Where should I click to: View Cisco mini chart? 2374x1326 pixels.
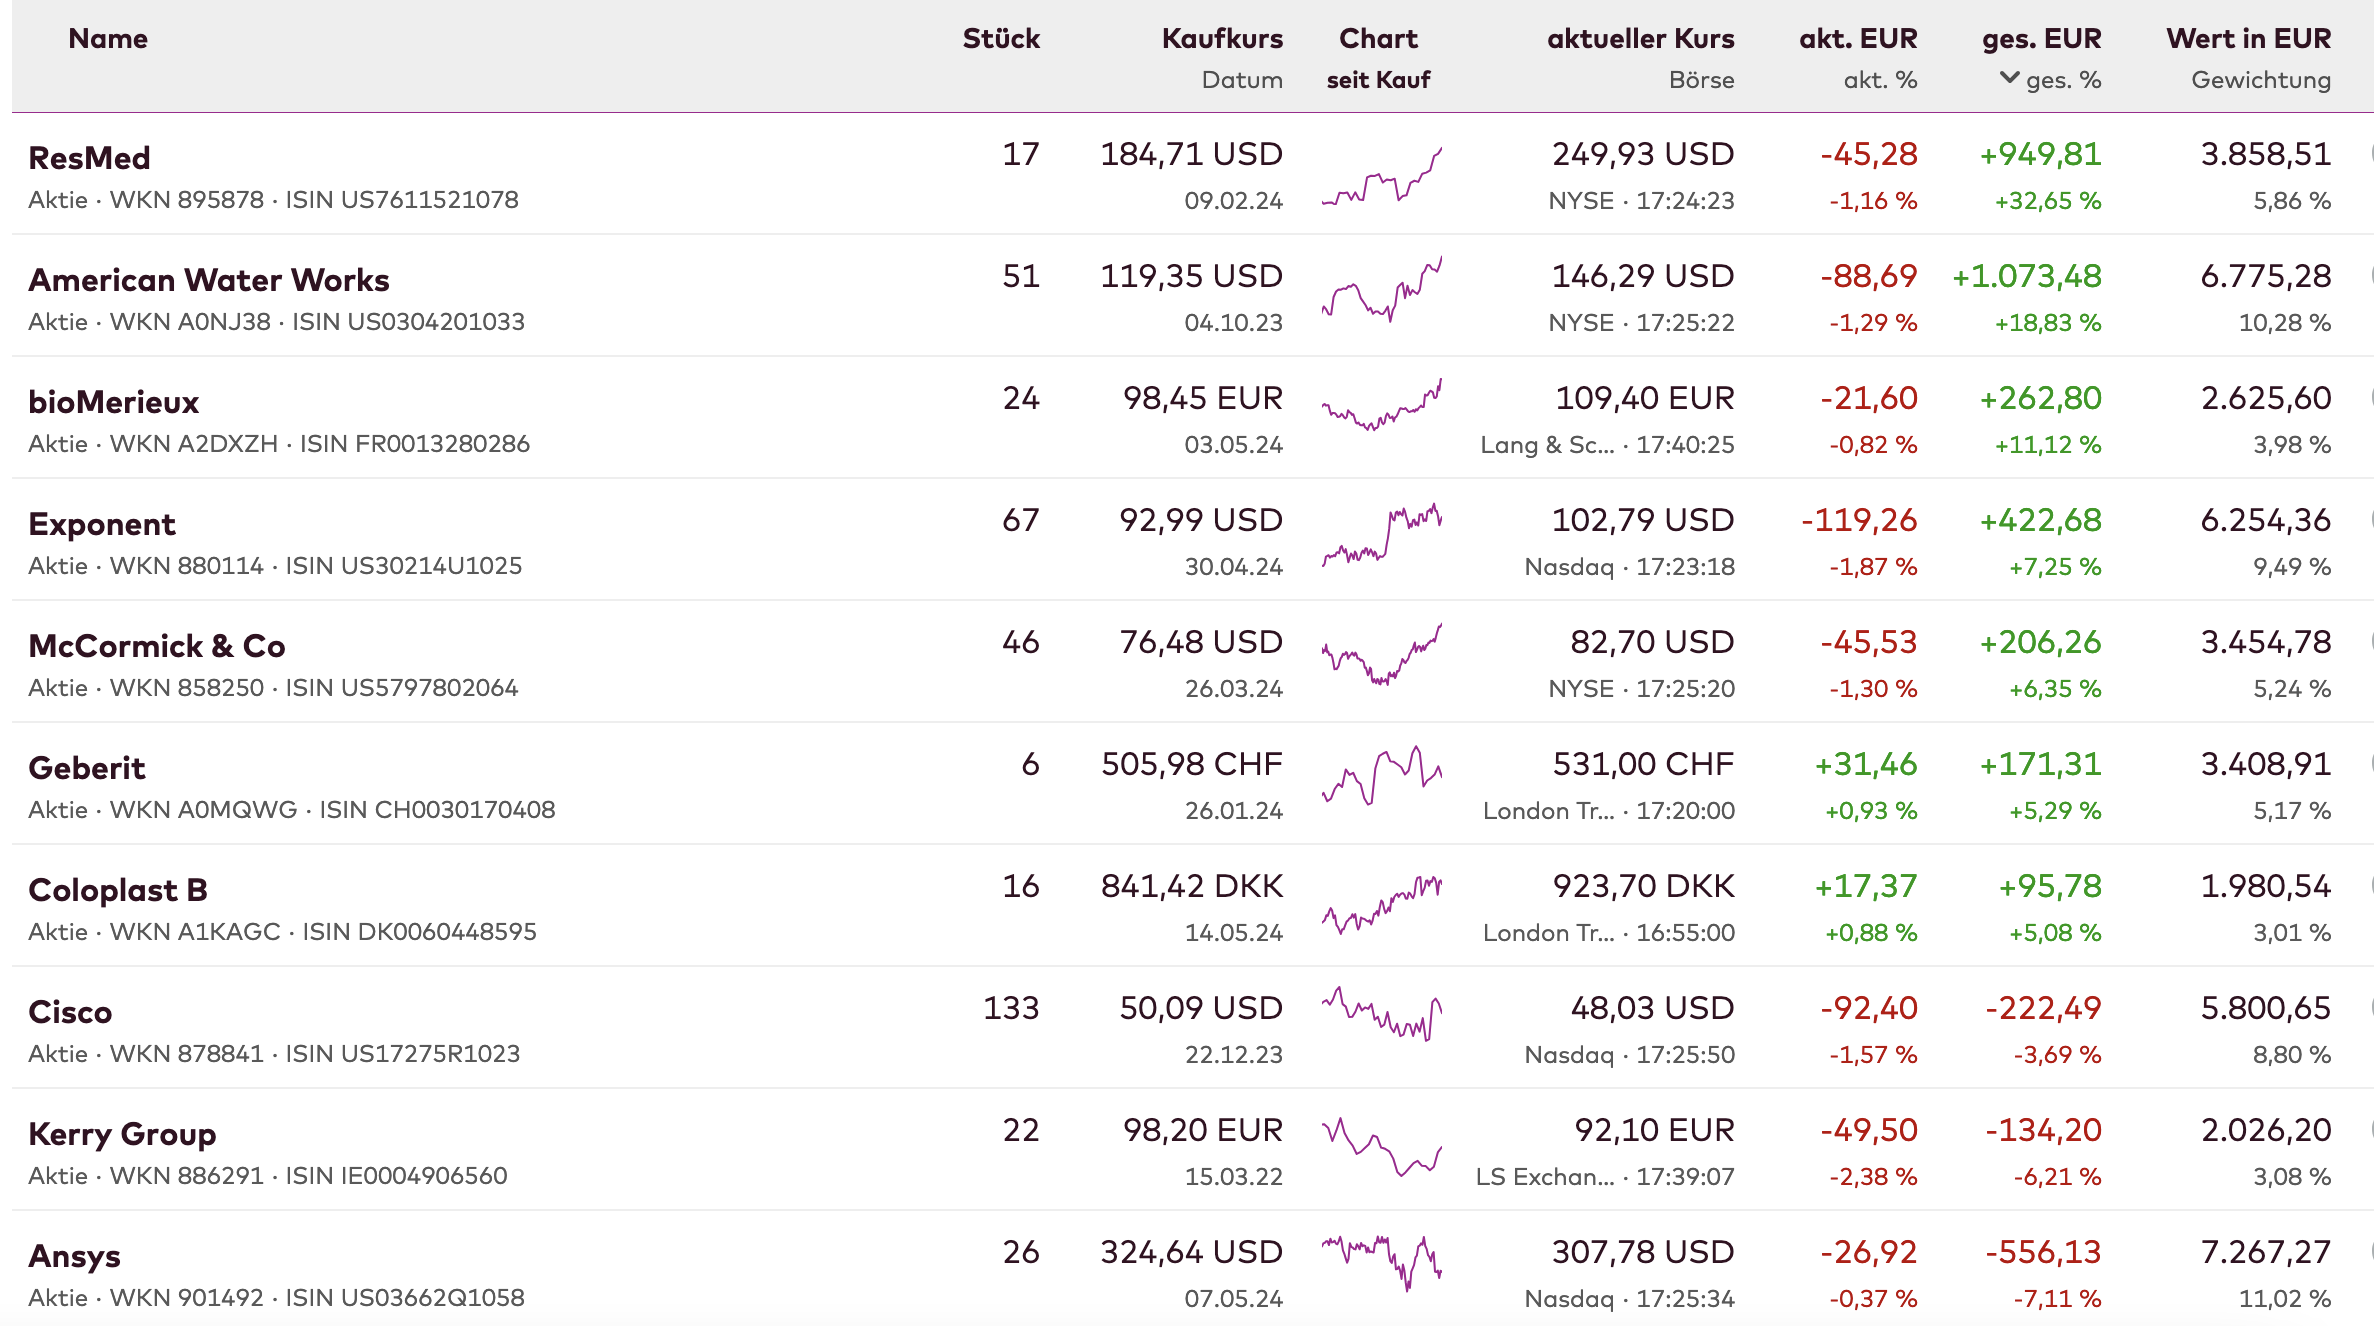(1382, 1014)
